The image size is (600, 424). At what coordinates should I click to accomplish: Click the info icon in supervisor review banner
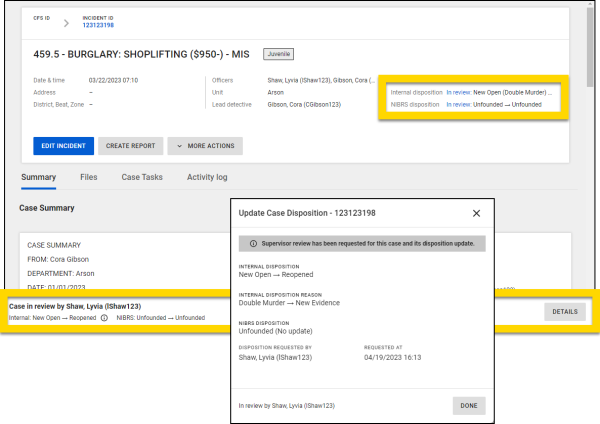[x=252, y=243]
